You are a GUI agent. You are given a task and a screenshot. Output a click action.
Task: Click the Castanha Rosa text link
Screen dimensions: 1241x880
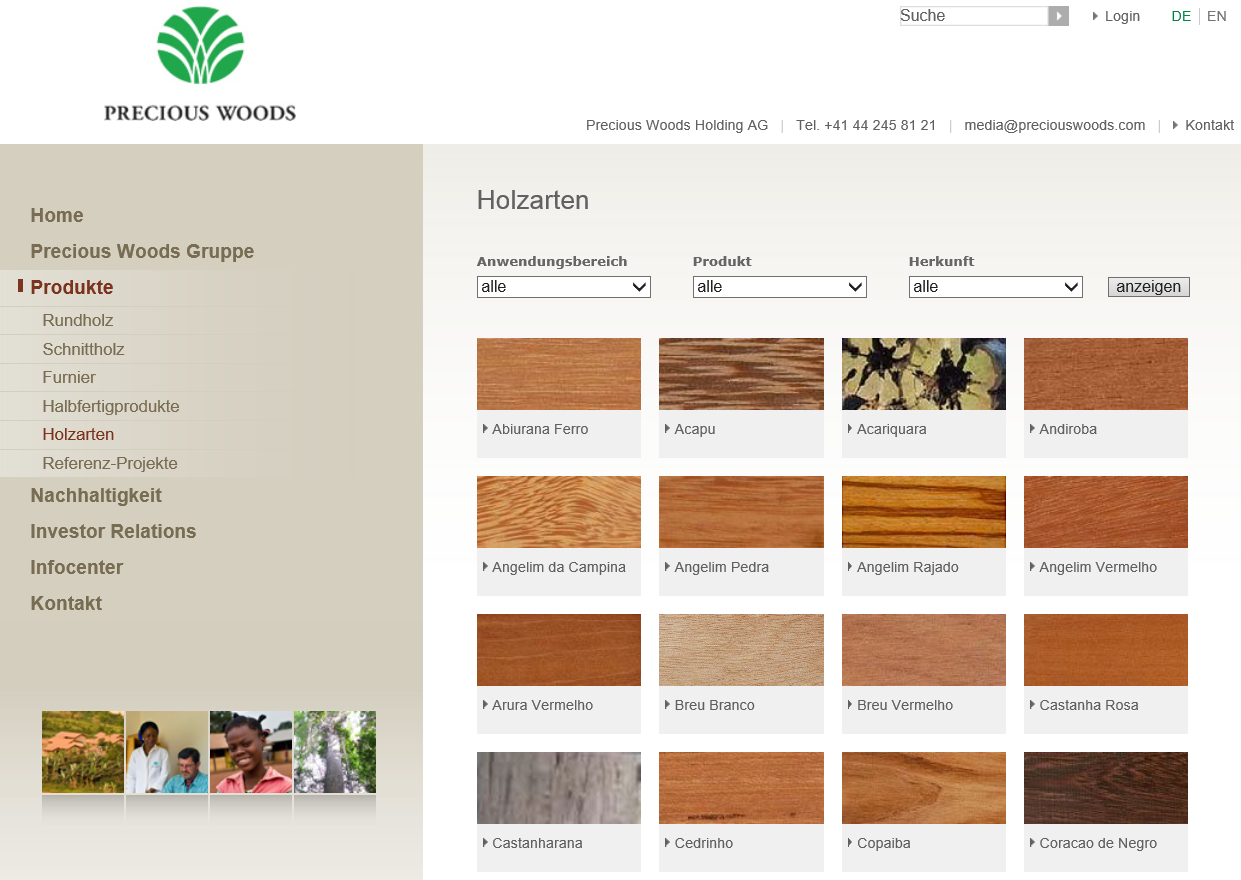coord(1089,705)
